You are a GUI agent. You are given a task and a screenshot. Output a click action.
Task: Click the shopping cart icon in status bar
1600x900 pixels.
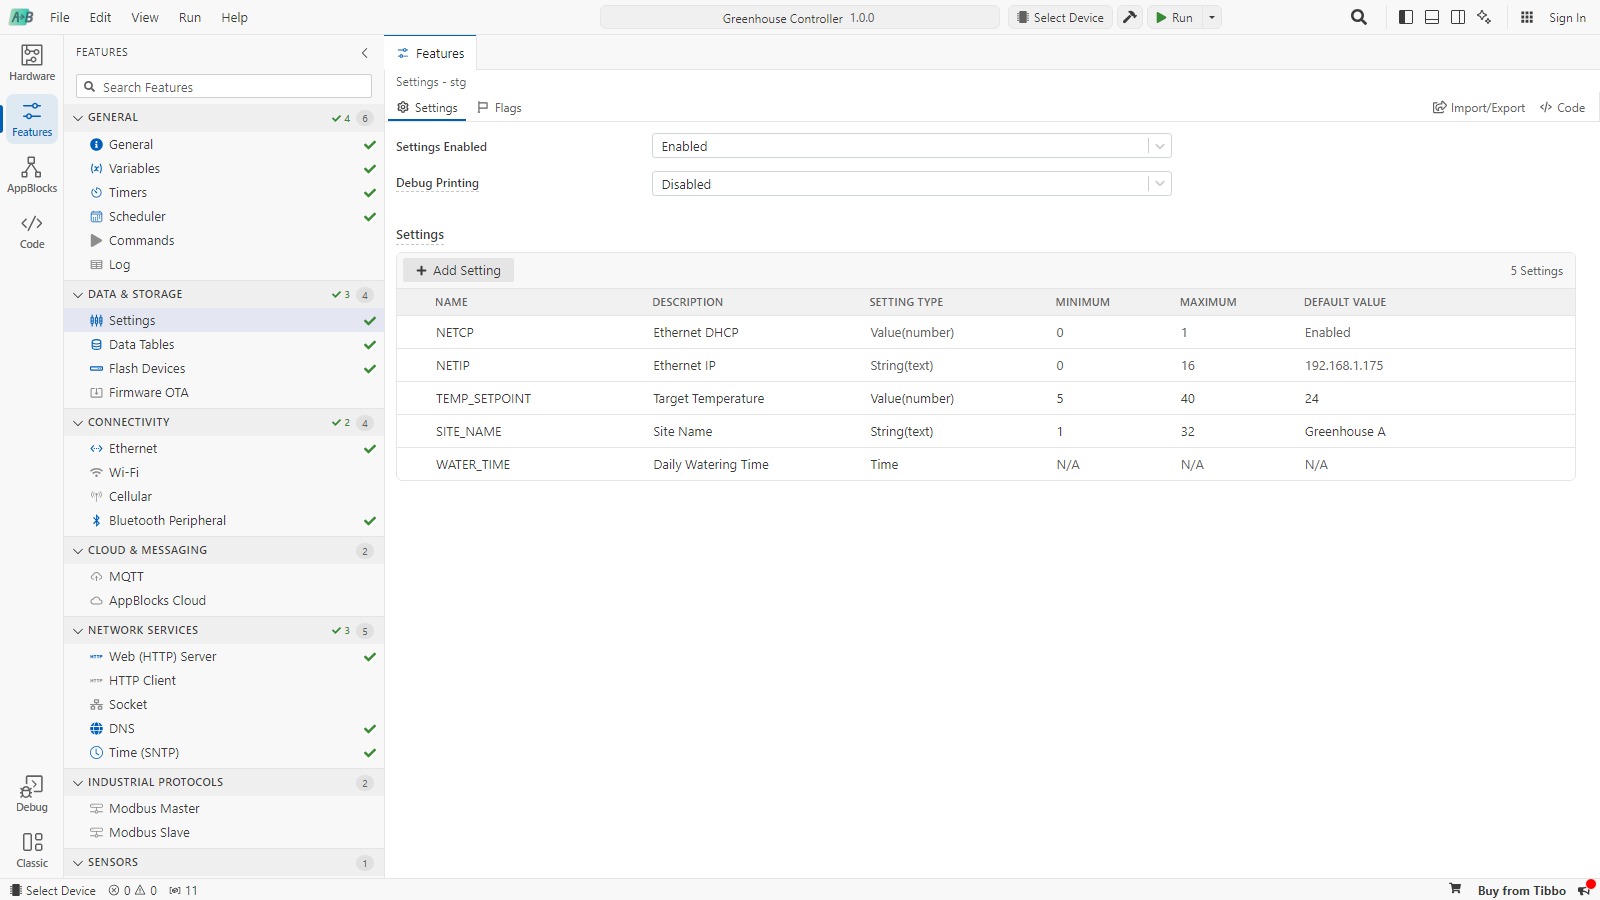pyautogui.click(x=1455, y=889)
